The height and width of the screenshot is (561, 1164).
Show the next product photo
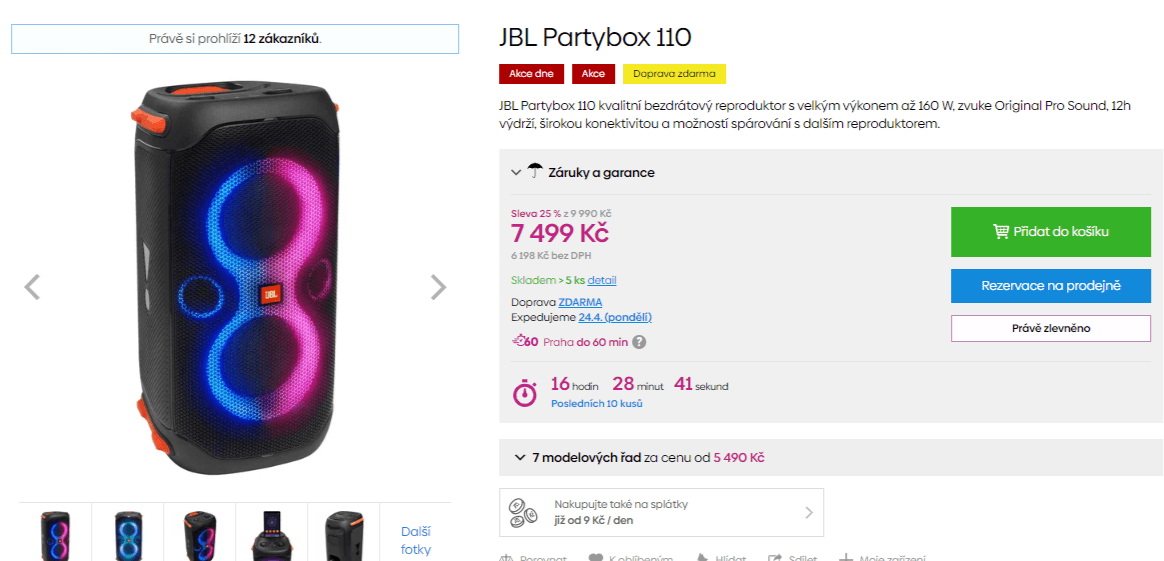click(438, 288)
